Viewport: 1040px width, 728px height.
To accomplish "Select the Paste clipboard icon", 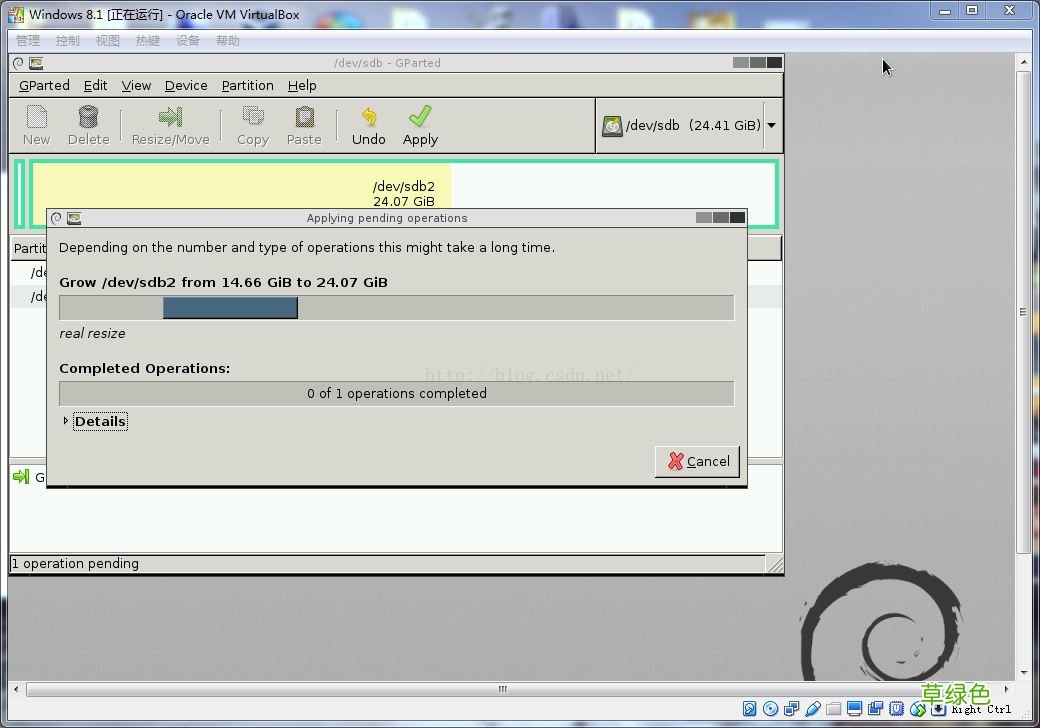I will pos(304,117).
